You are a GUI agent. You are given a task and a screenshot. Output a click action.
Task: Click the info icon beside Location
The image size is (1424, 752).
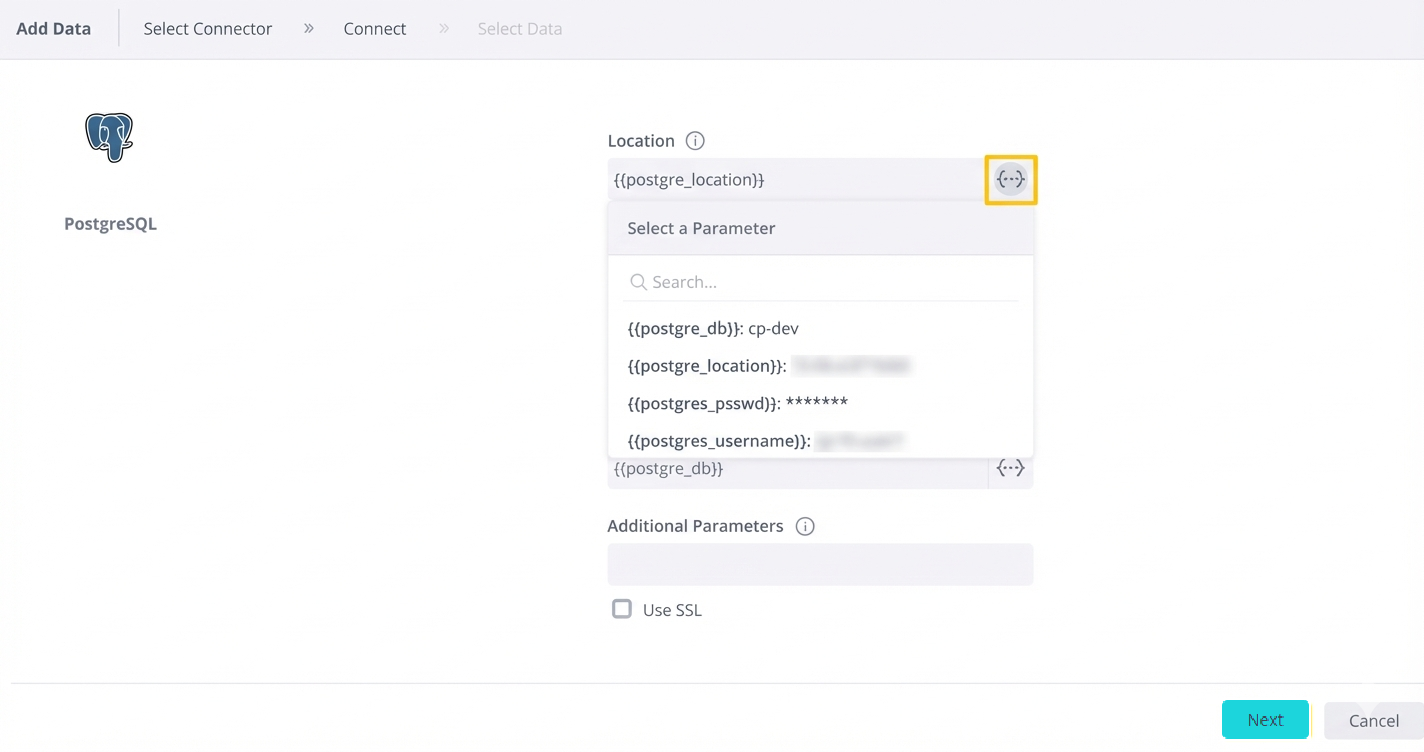(695, 141)
